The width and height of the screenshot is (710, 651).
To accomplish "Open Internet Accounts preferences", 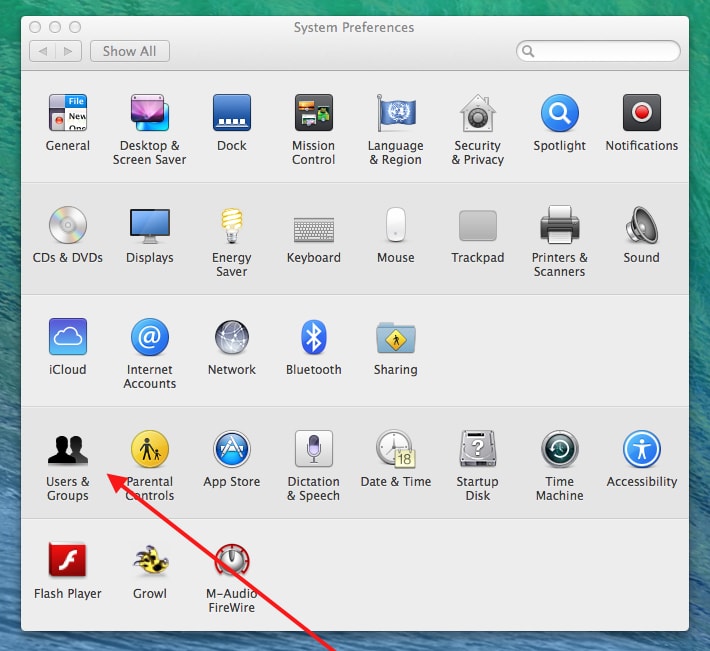I will 150,336.
